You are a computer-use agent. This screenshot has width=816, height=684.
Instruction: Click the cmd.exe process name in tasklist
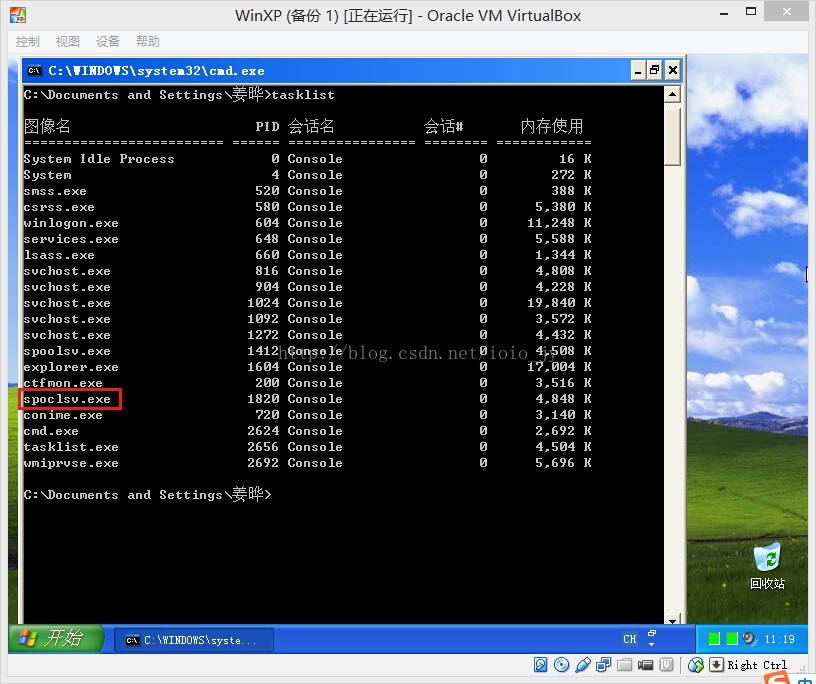coord(51,431)
